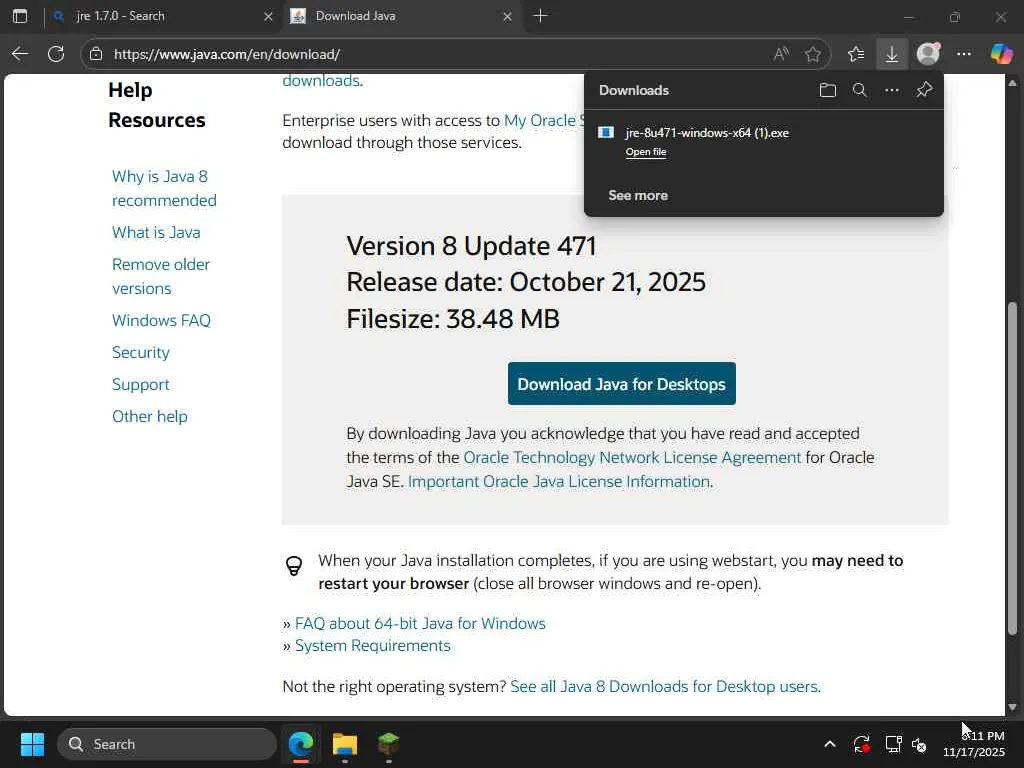The width and height of the screenshot is (1024, 768).
Task: Open the Windows FAQ link
Action: pyautogui.click(x=161, y=321)
